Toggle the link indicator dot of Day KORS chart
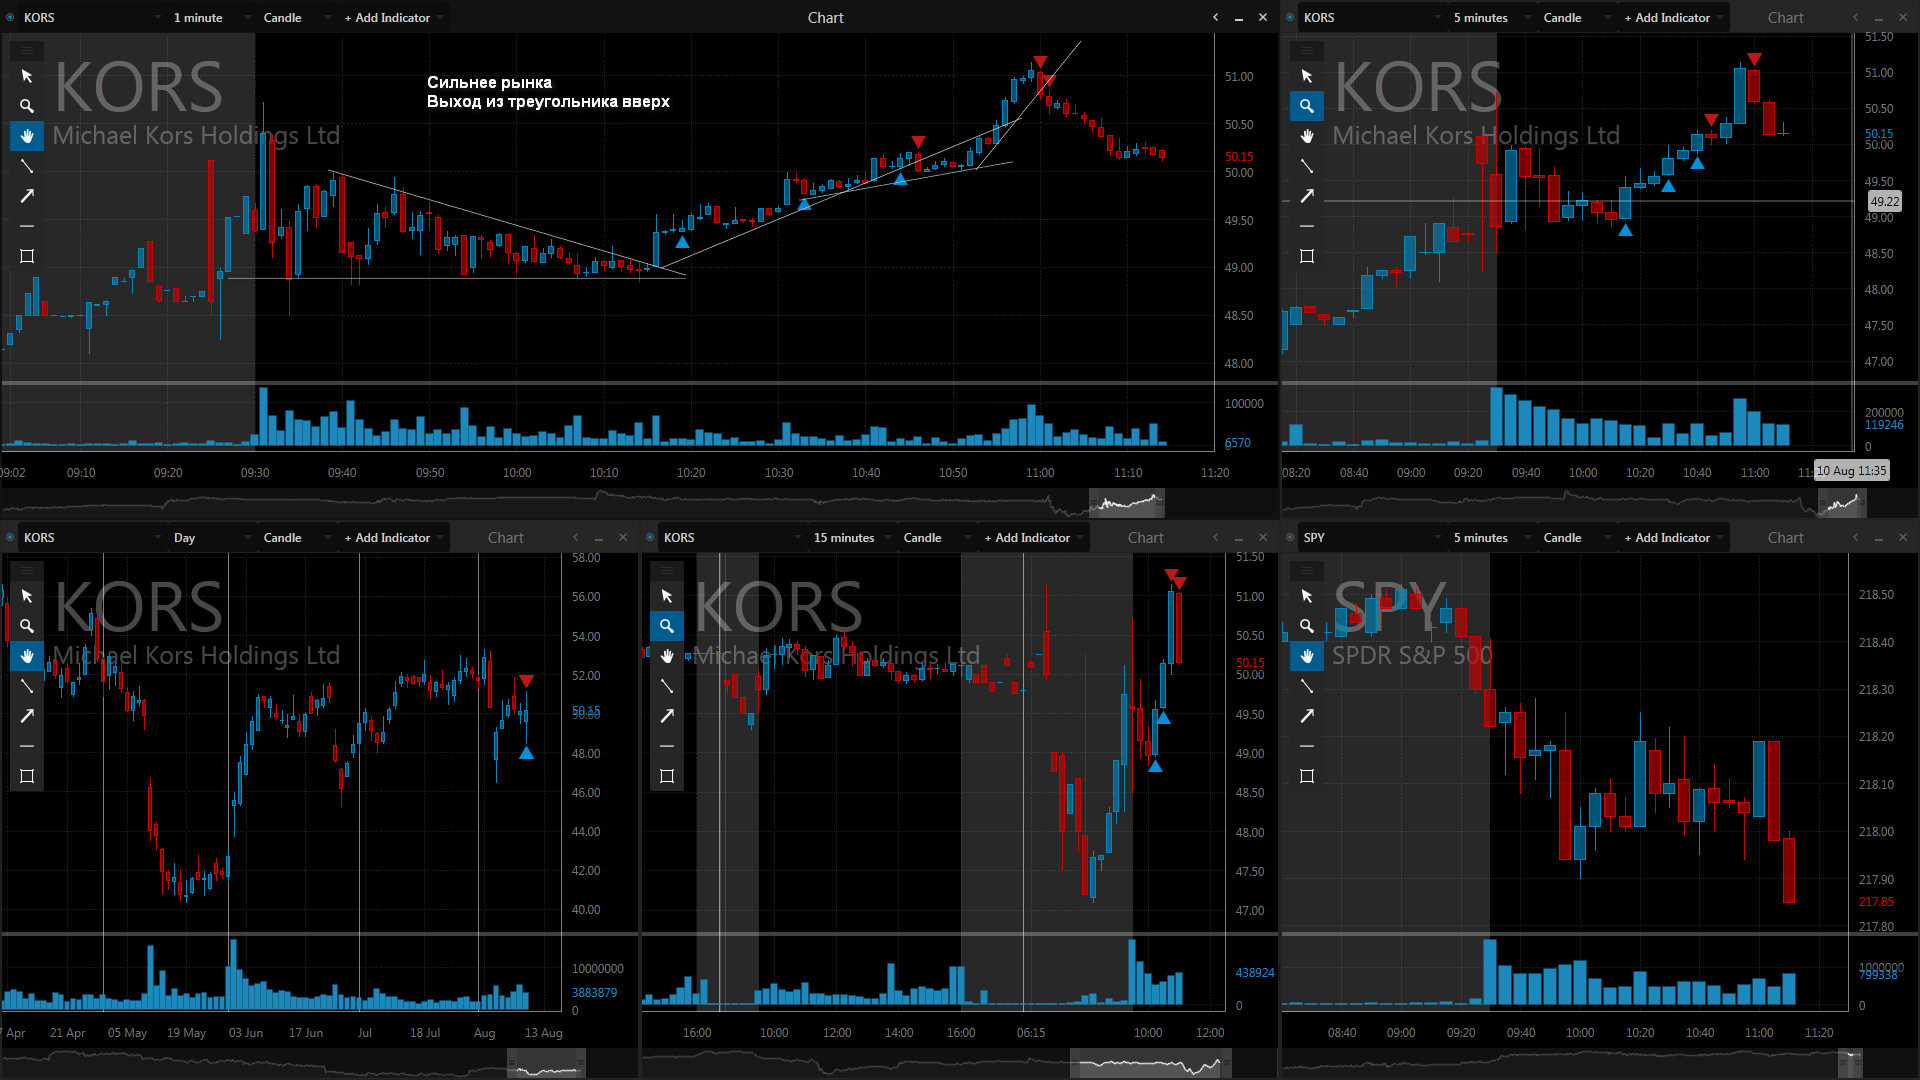This screenshot has height=1080, width=1920. (10, 537)
